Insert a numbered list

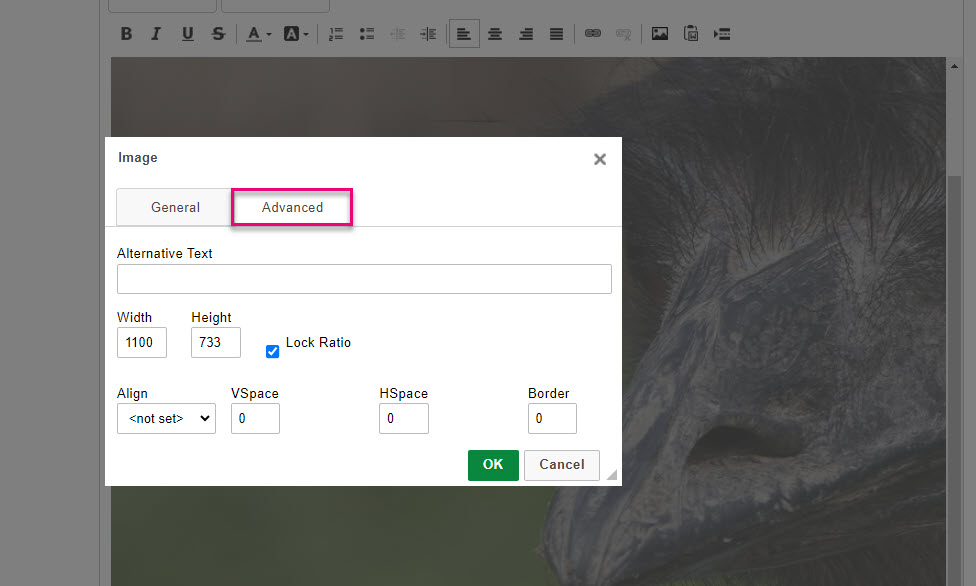[336, 34]
